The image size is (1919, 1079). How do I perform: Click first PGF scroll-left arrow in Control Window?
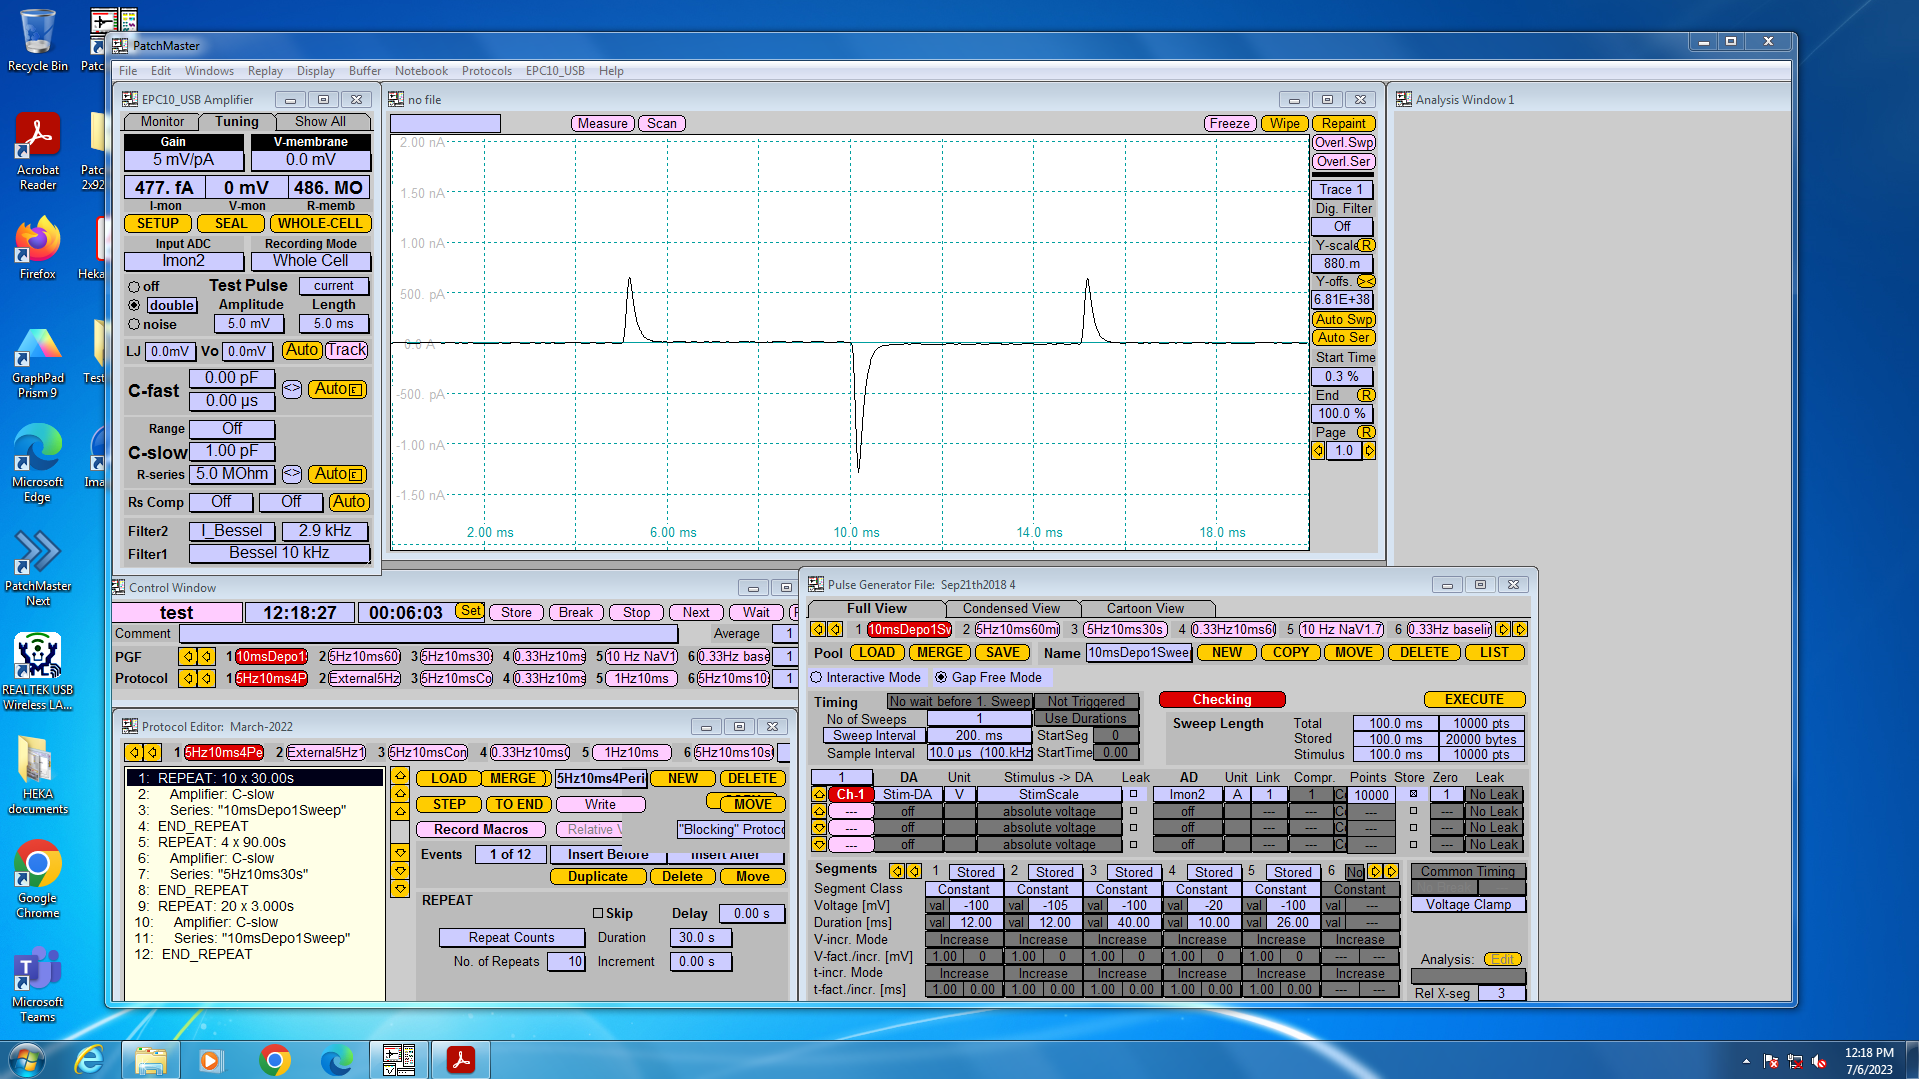point(187,657)
